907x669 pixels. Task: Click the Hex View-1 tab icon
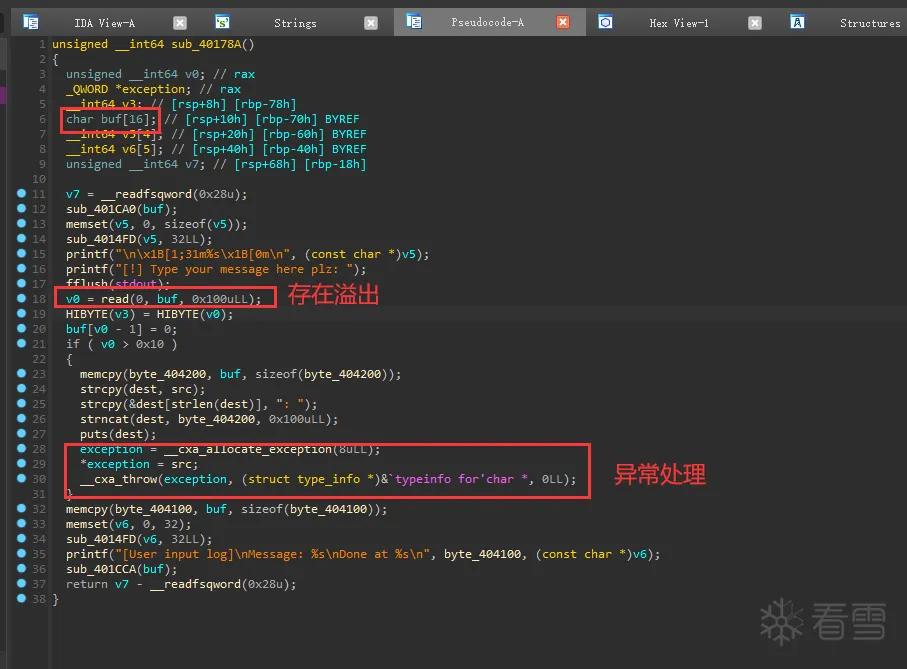(605, 23)
